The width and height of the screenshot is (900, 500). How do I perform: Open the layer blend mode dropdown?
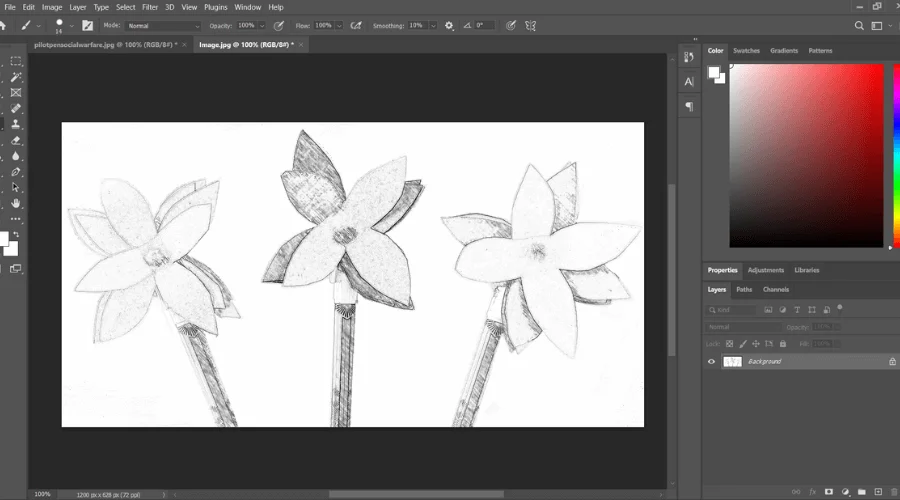click(x=743, y=327)
